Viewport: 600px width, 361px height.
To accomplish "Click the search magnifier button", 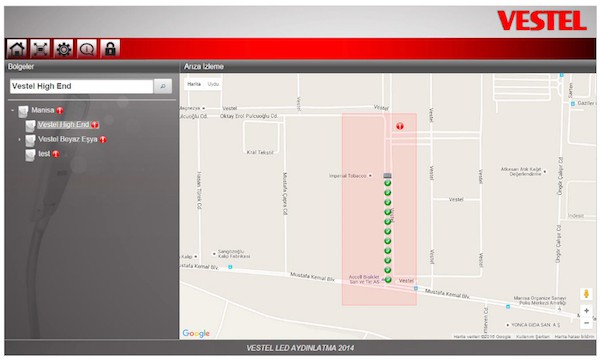I will (x=163, y=86).
